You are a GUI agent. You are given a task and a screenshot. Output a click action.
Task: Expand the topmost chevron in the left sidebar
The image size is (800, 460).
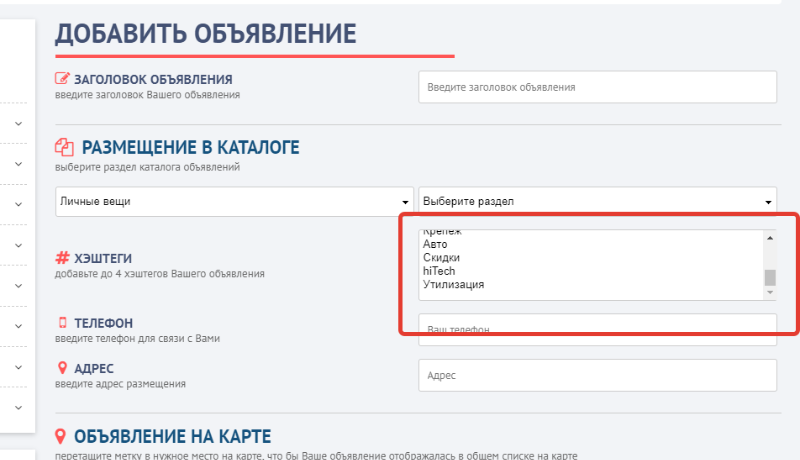tap(19, 123)
